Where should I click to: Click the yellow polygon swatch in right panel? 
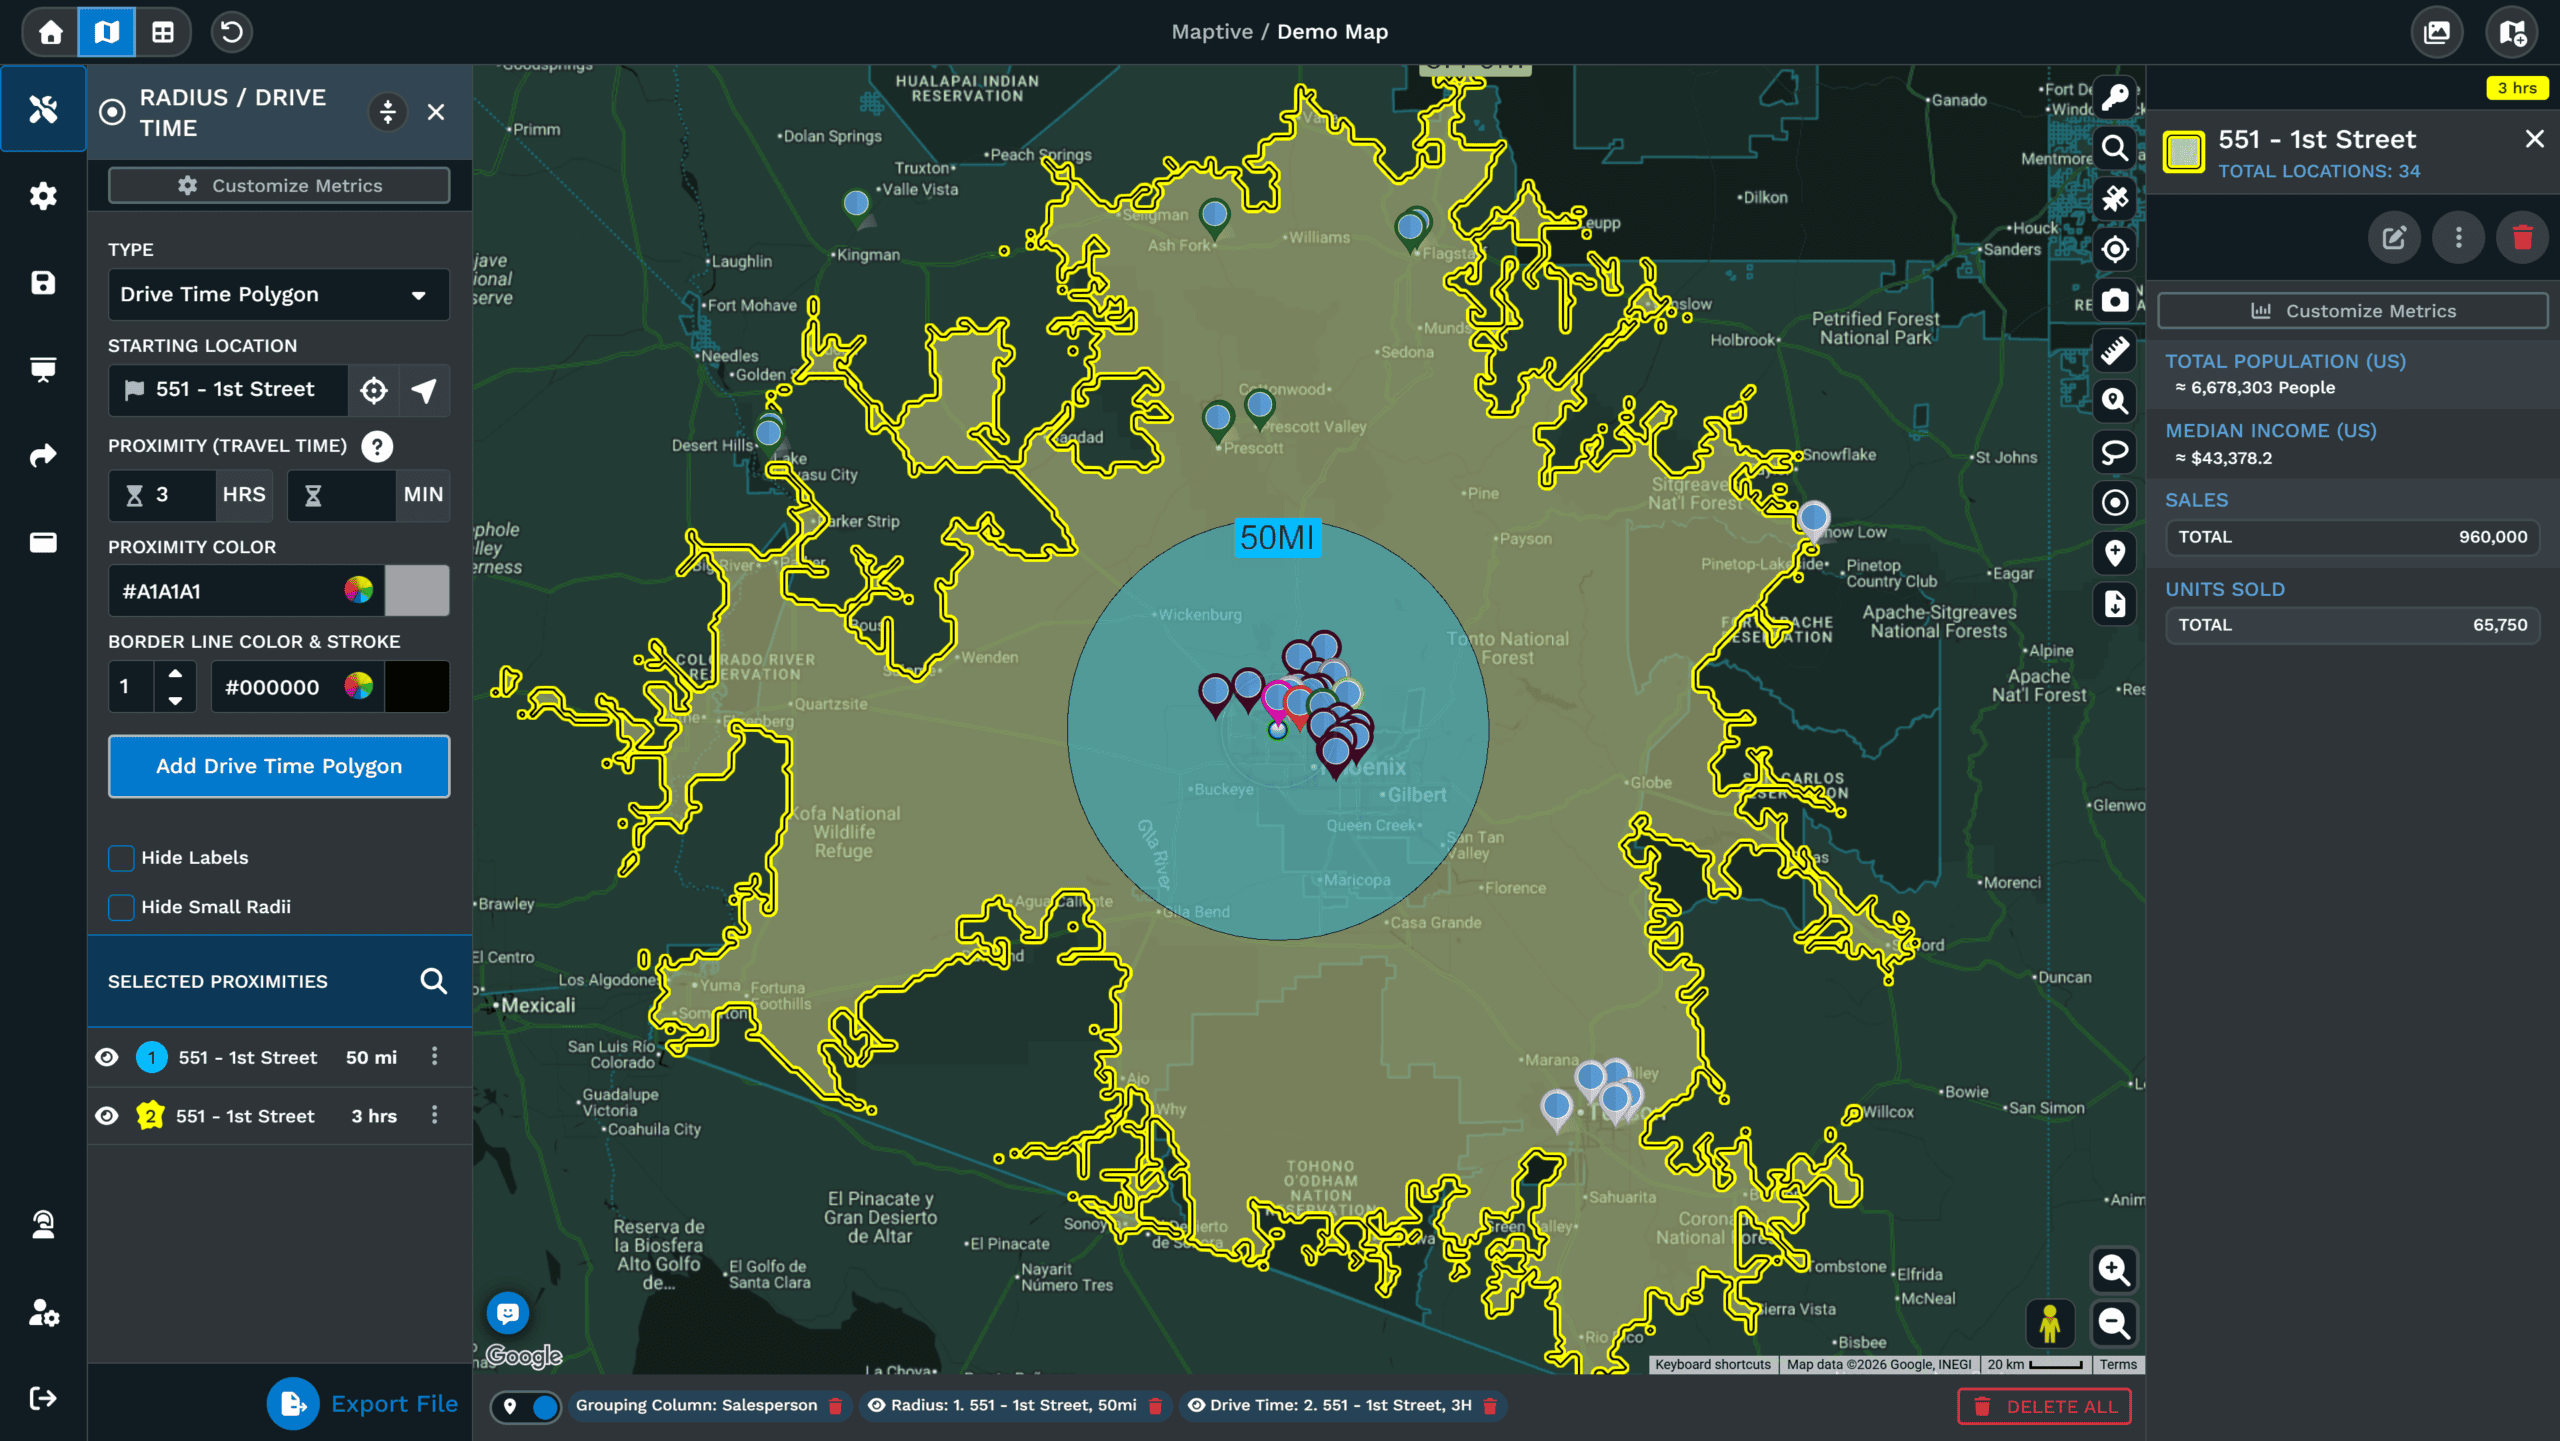click(x=2184, y=153)
